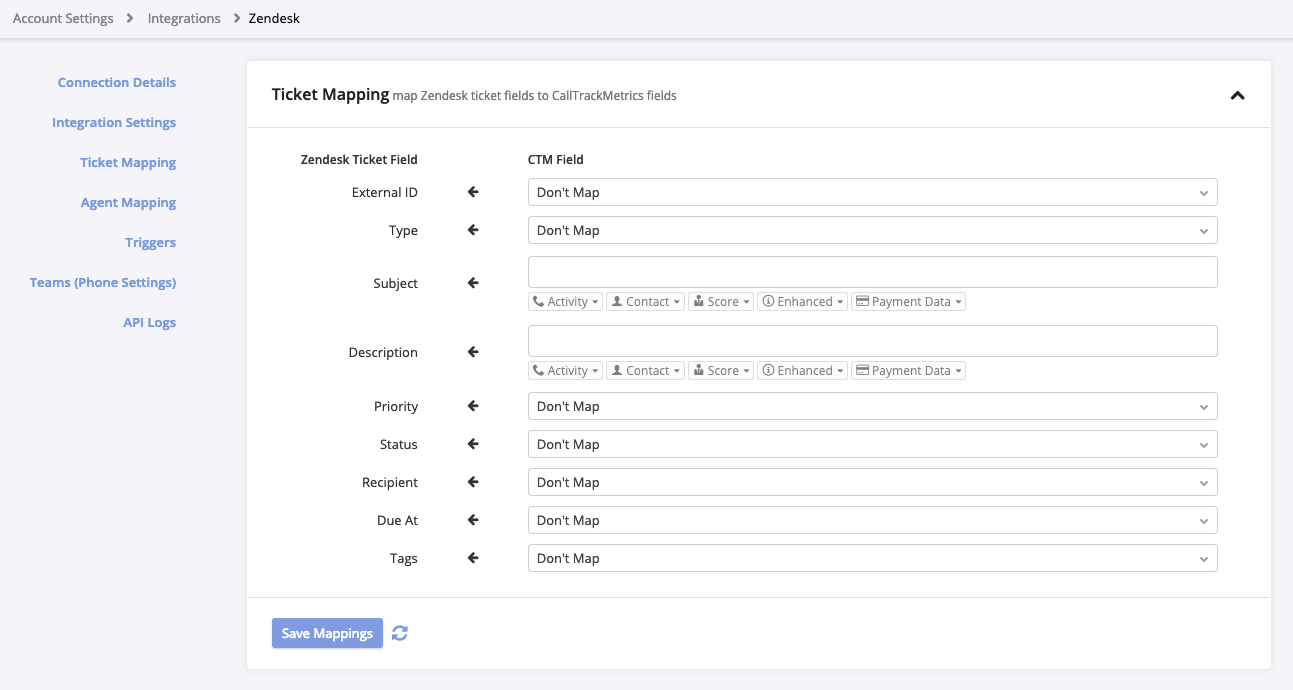
Task: Click the arrow icon next to Status
Action: click(474, 444)
